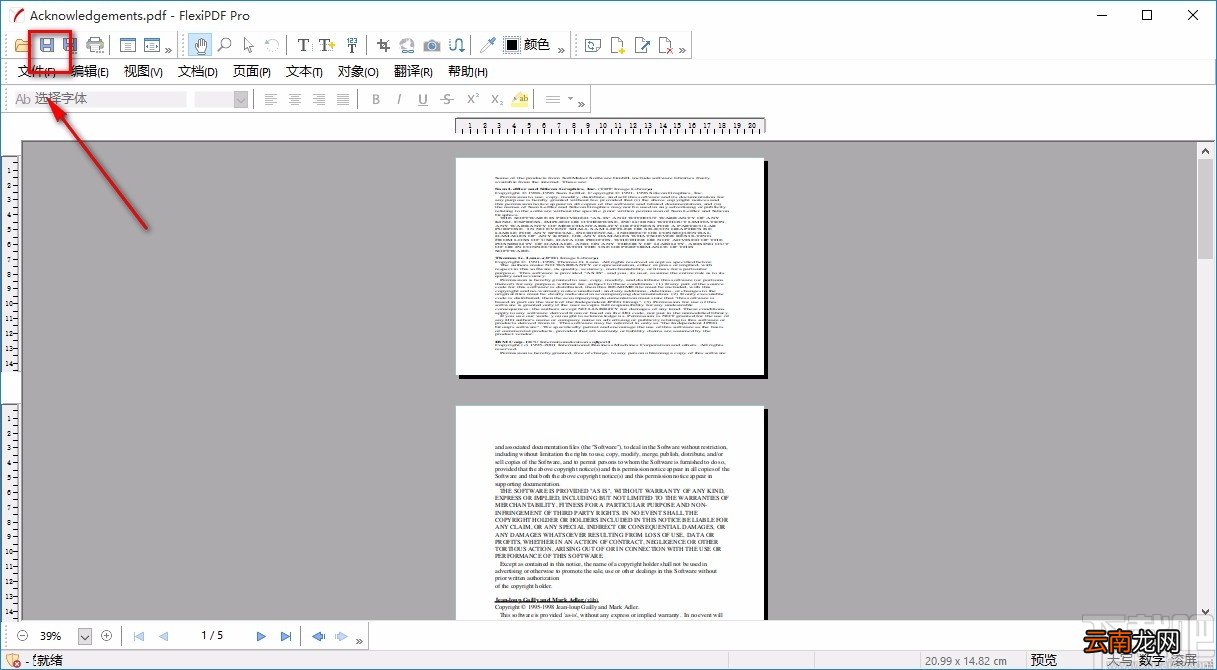Toggle Strikethrough formatting
This screenshot has width=1217, height=670.
(447, 99)
